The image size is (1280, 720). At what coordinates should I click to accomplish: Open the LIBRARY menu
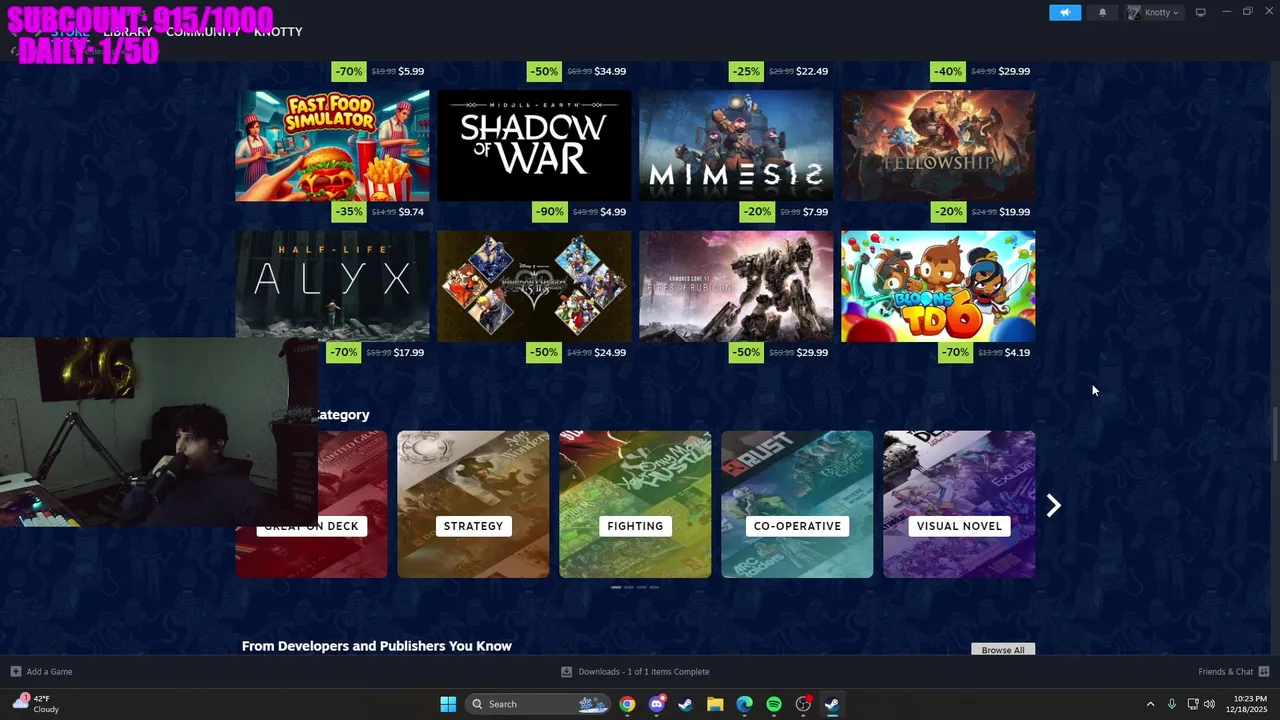(128, 32)
